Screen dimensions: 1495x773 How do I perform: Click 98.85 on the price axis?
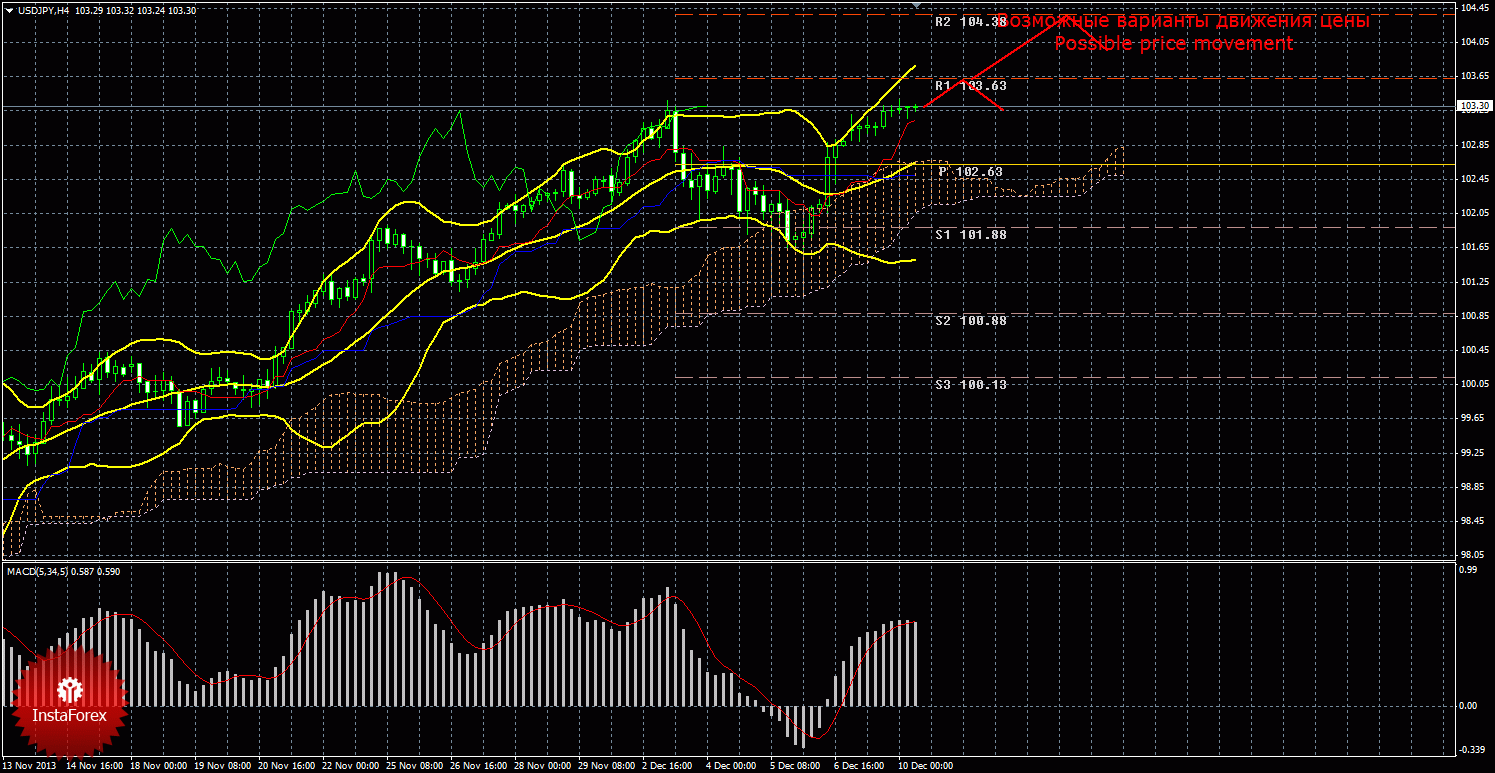click(1473, 487)
